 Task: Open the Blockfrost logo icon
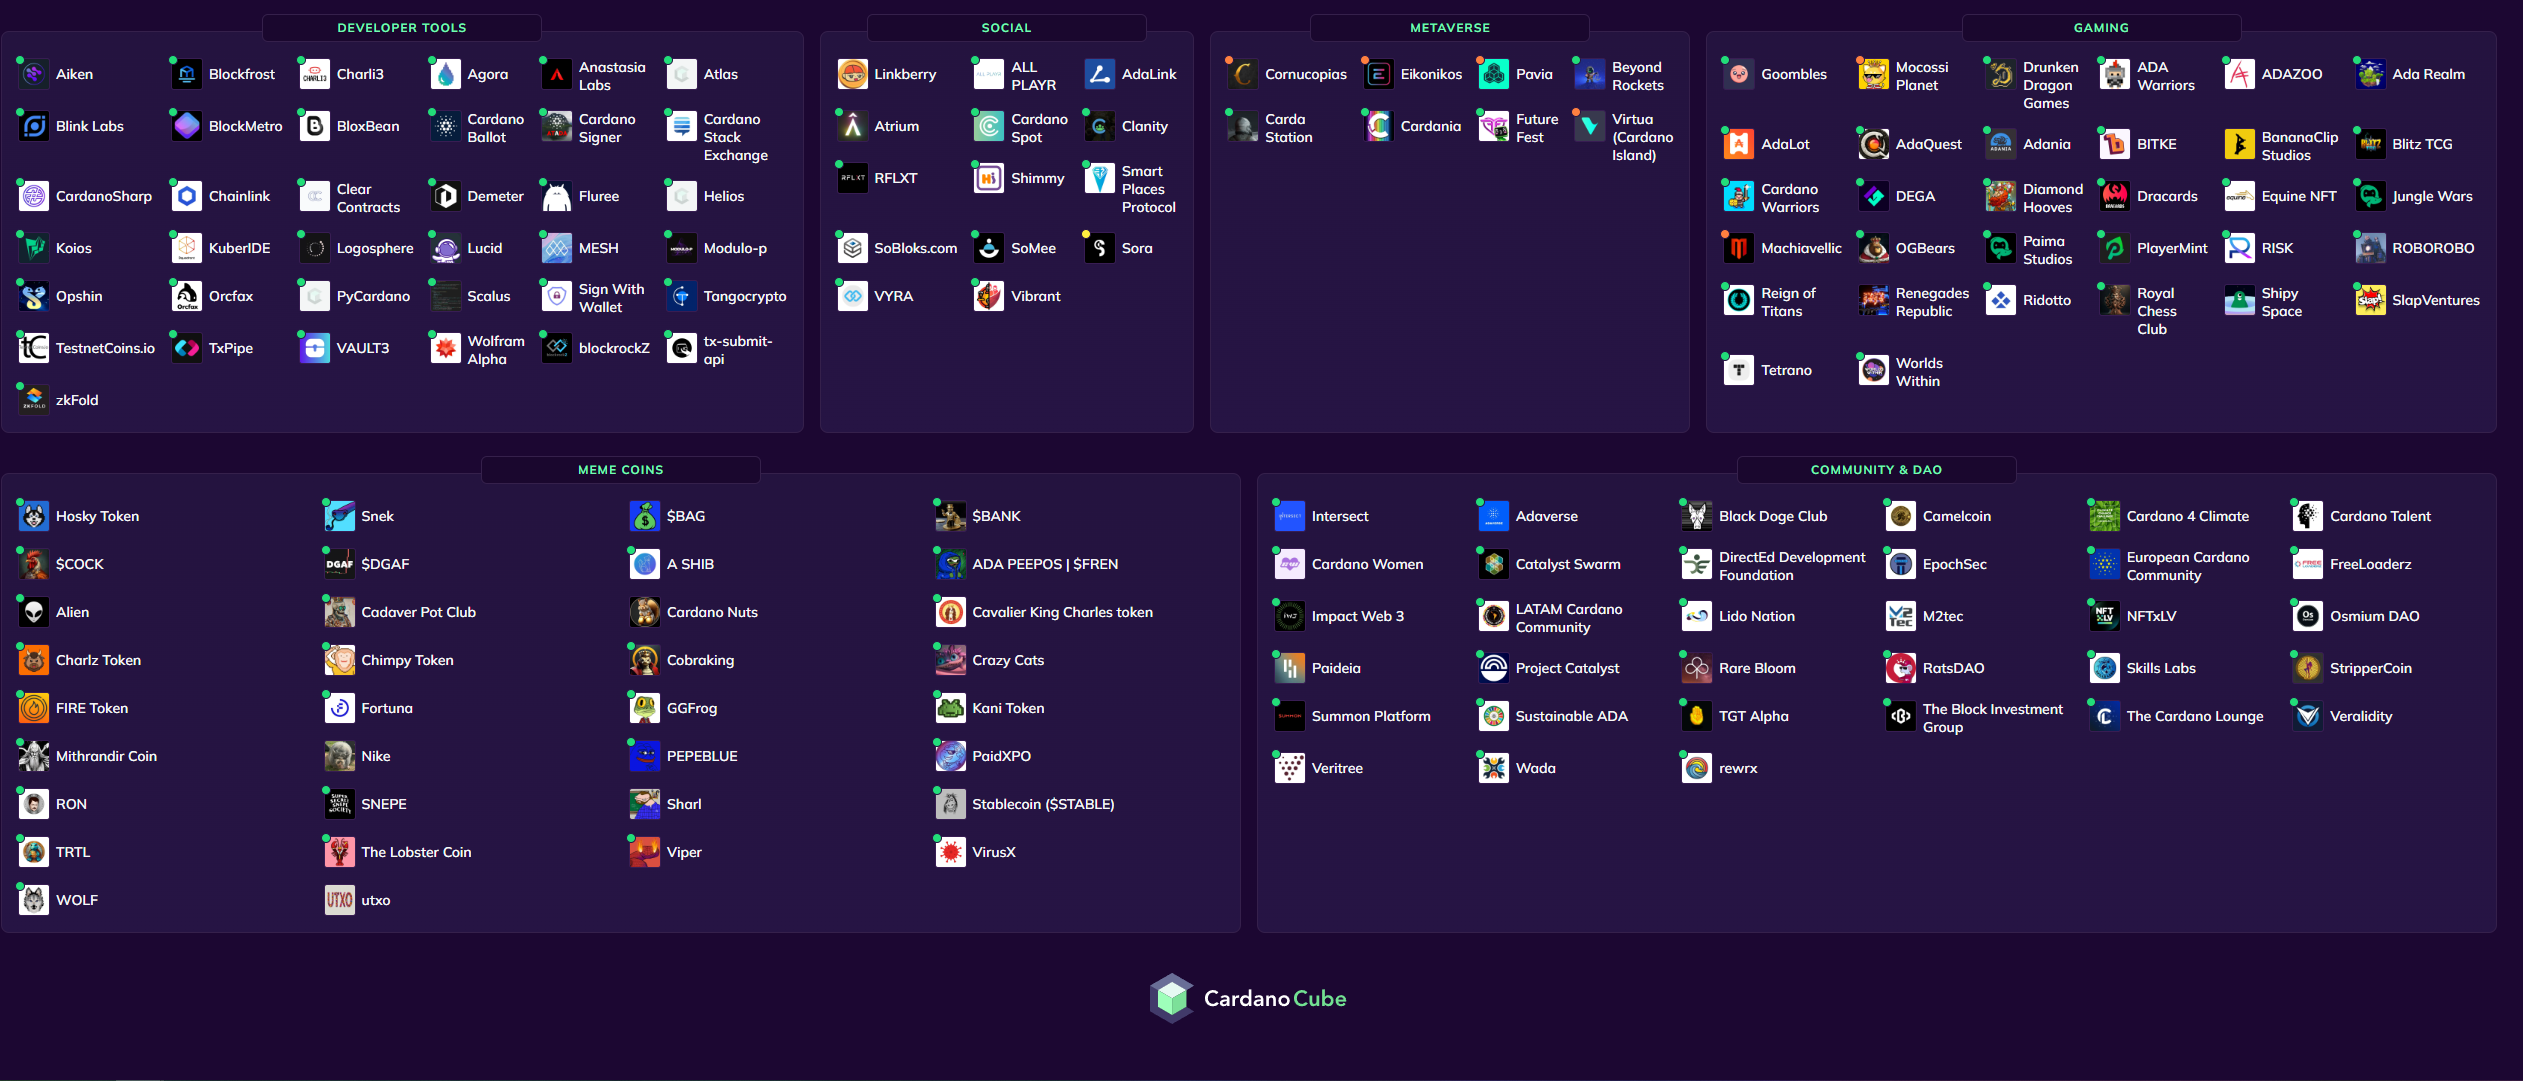(187, 74)
